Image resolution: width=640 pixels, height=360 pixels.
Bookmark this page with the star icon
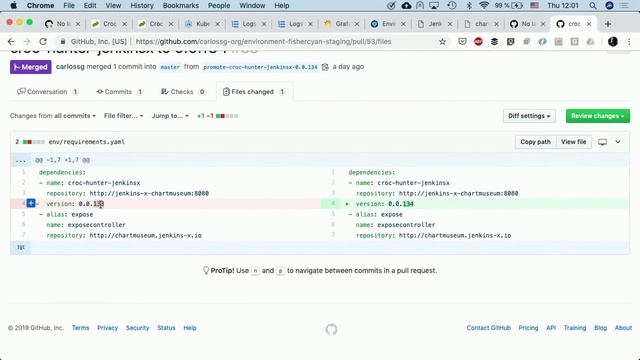[442, 42]
